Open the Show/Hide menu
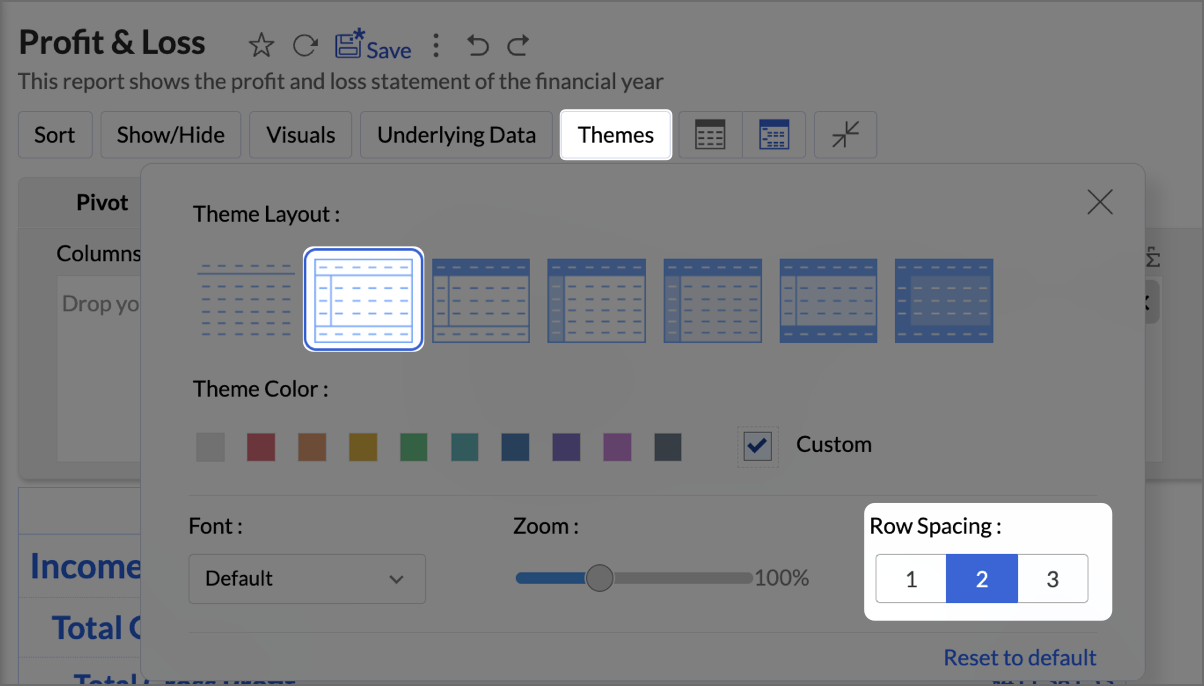The width and height of the screenshot is (1204, 686). [x=171, y=135]
